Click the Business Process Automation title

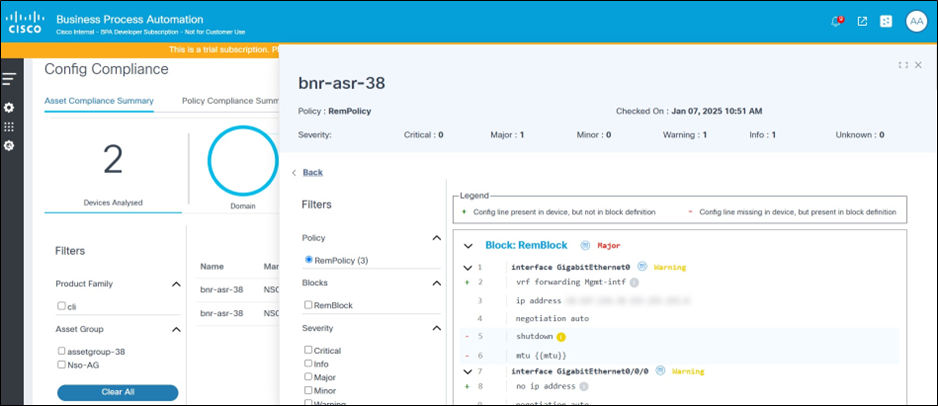click(x=129, y=20)
